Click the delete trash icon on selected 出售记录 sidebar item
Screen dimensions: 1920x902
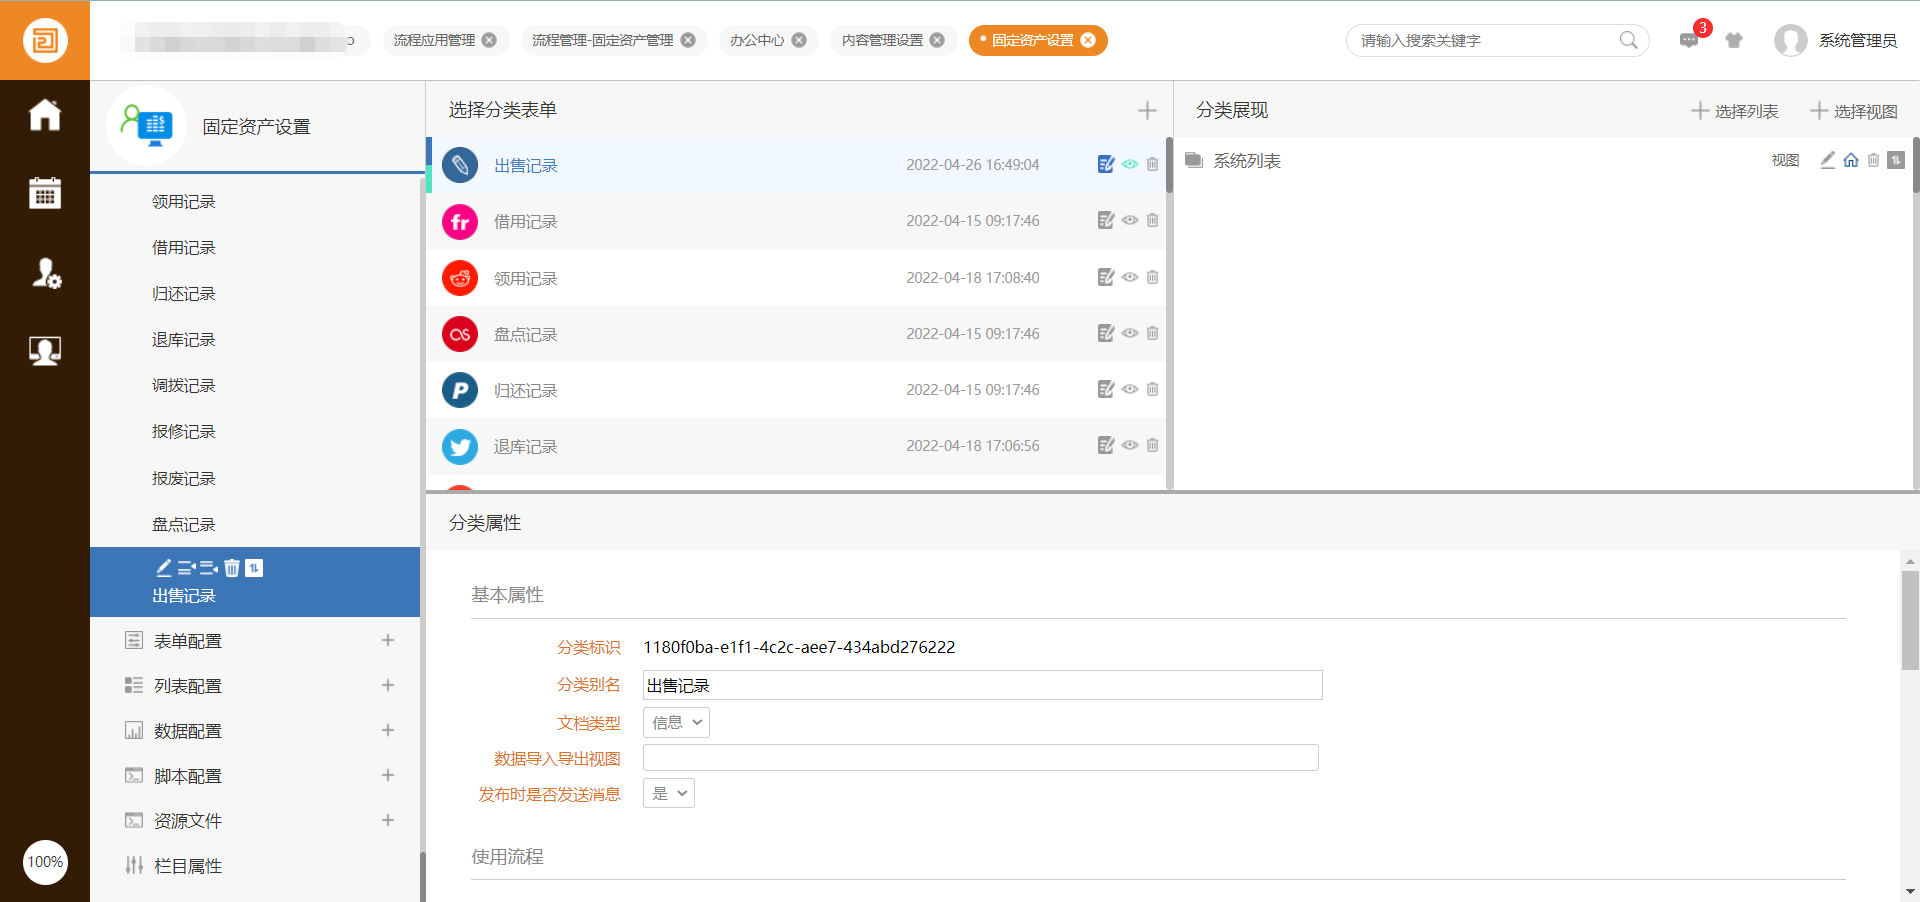[232, 568]
